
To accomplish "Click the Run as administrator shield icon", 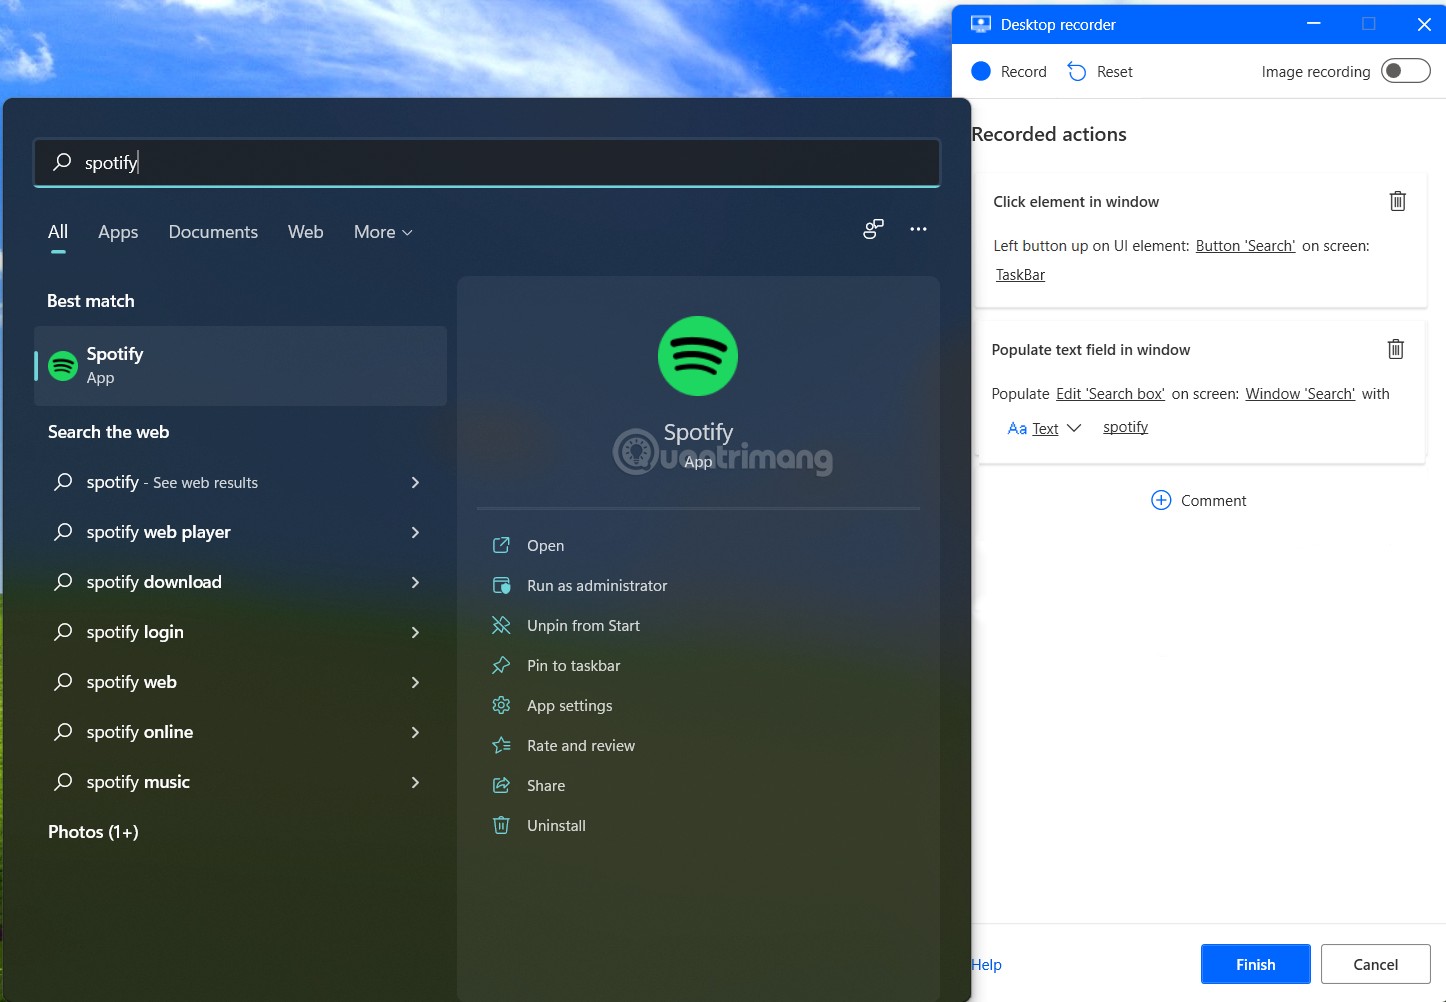I will coord(501,585).
